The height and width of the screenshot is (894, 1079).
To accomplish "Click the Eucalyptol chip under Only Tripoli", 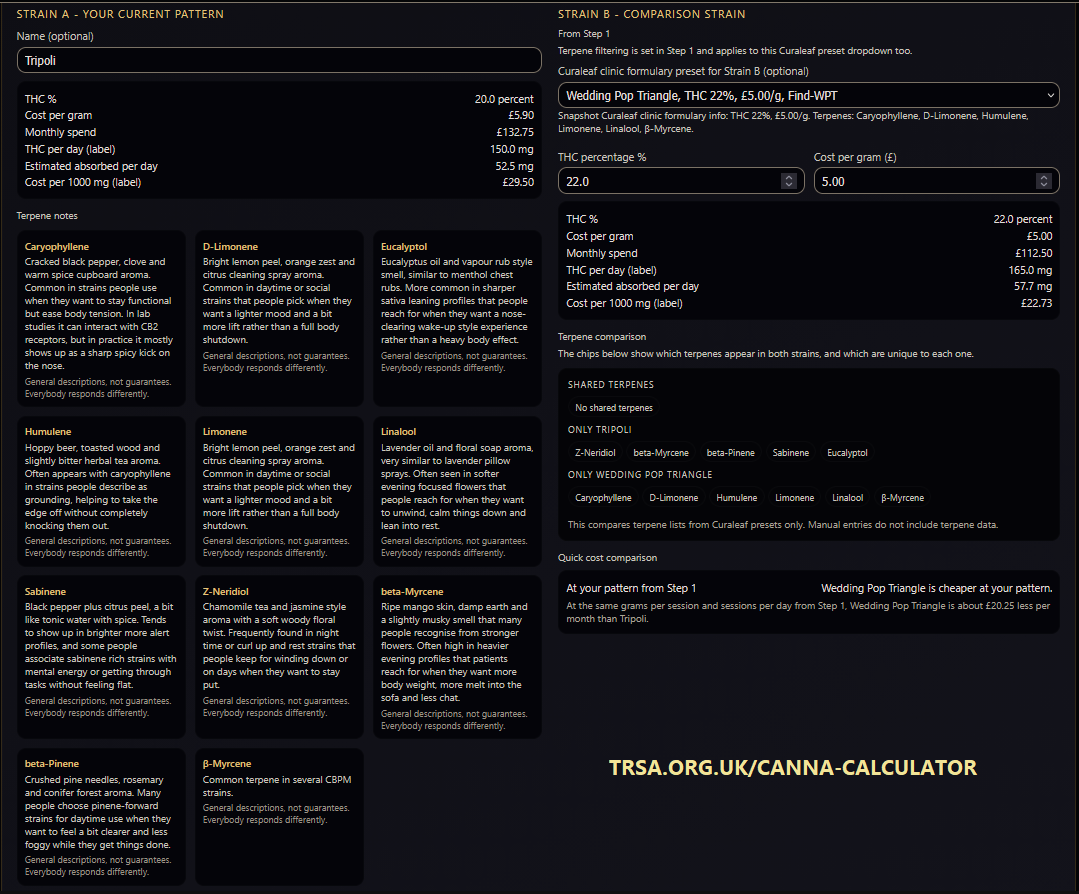I will [847, 453].
